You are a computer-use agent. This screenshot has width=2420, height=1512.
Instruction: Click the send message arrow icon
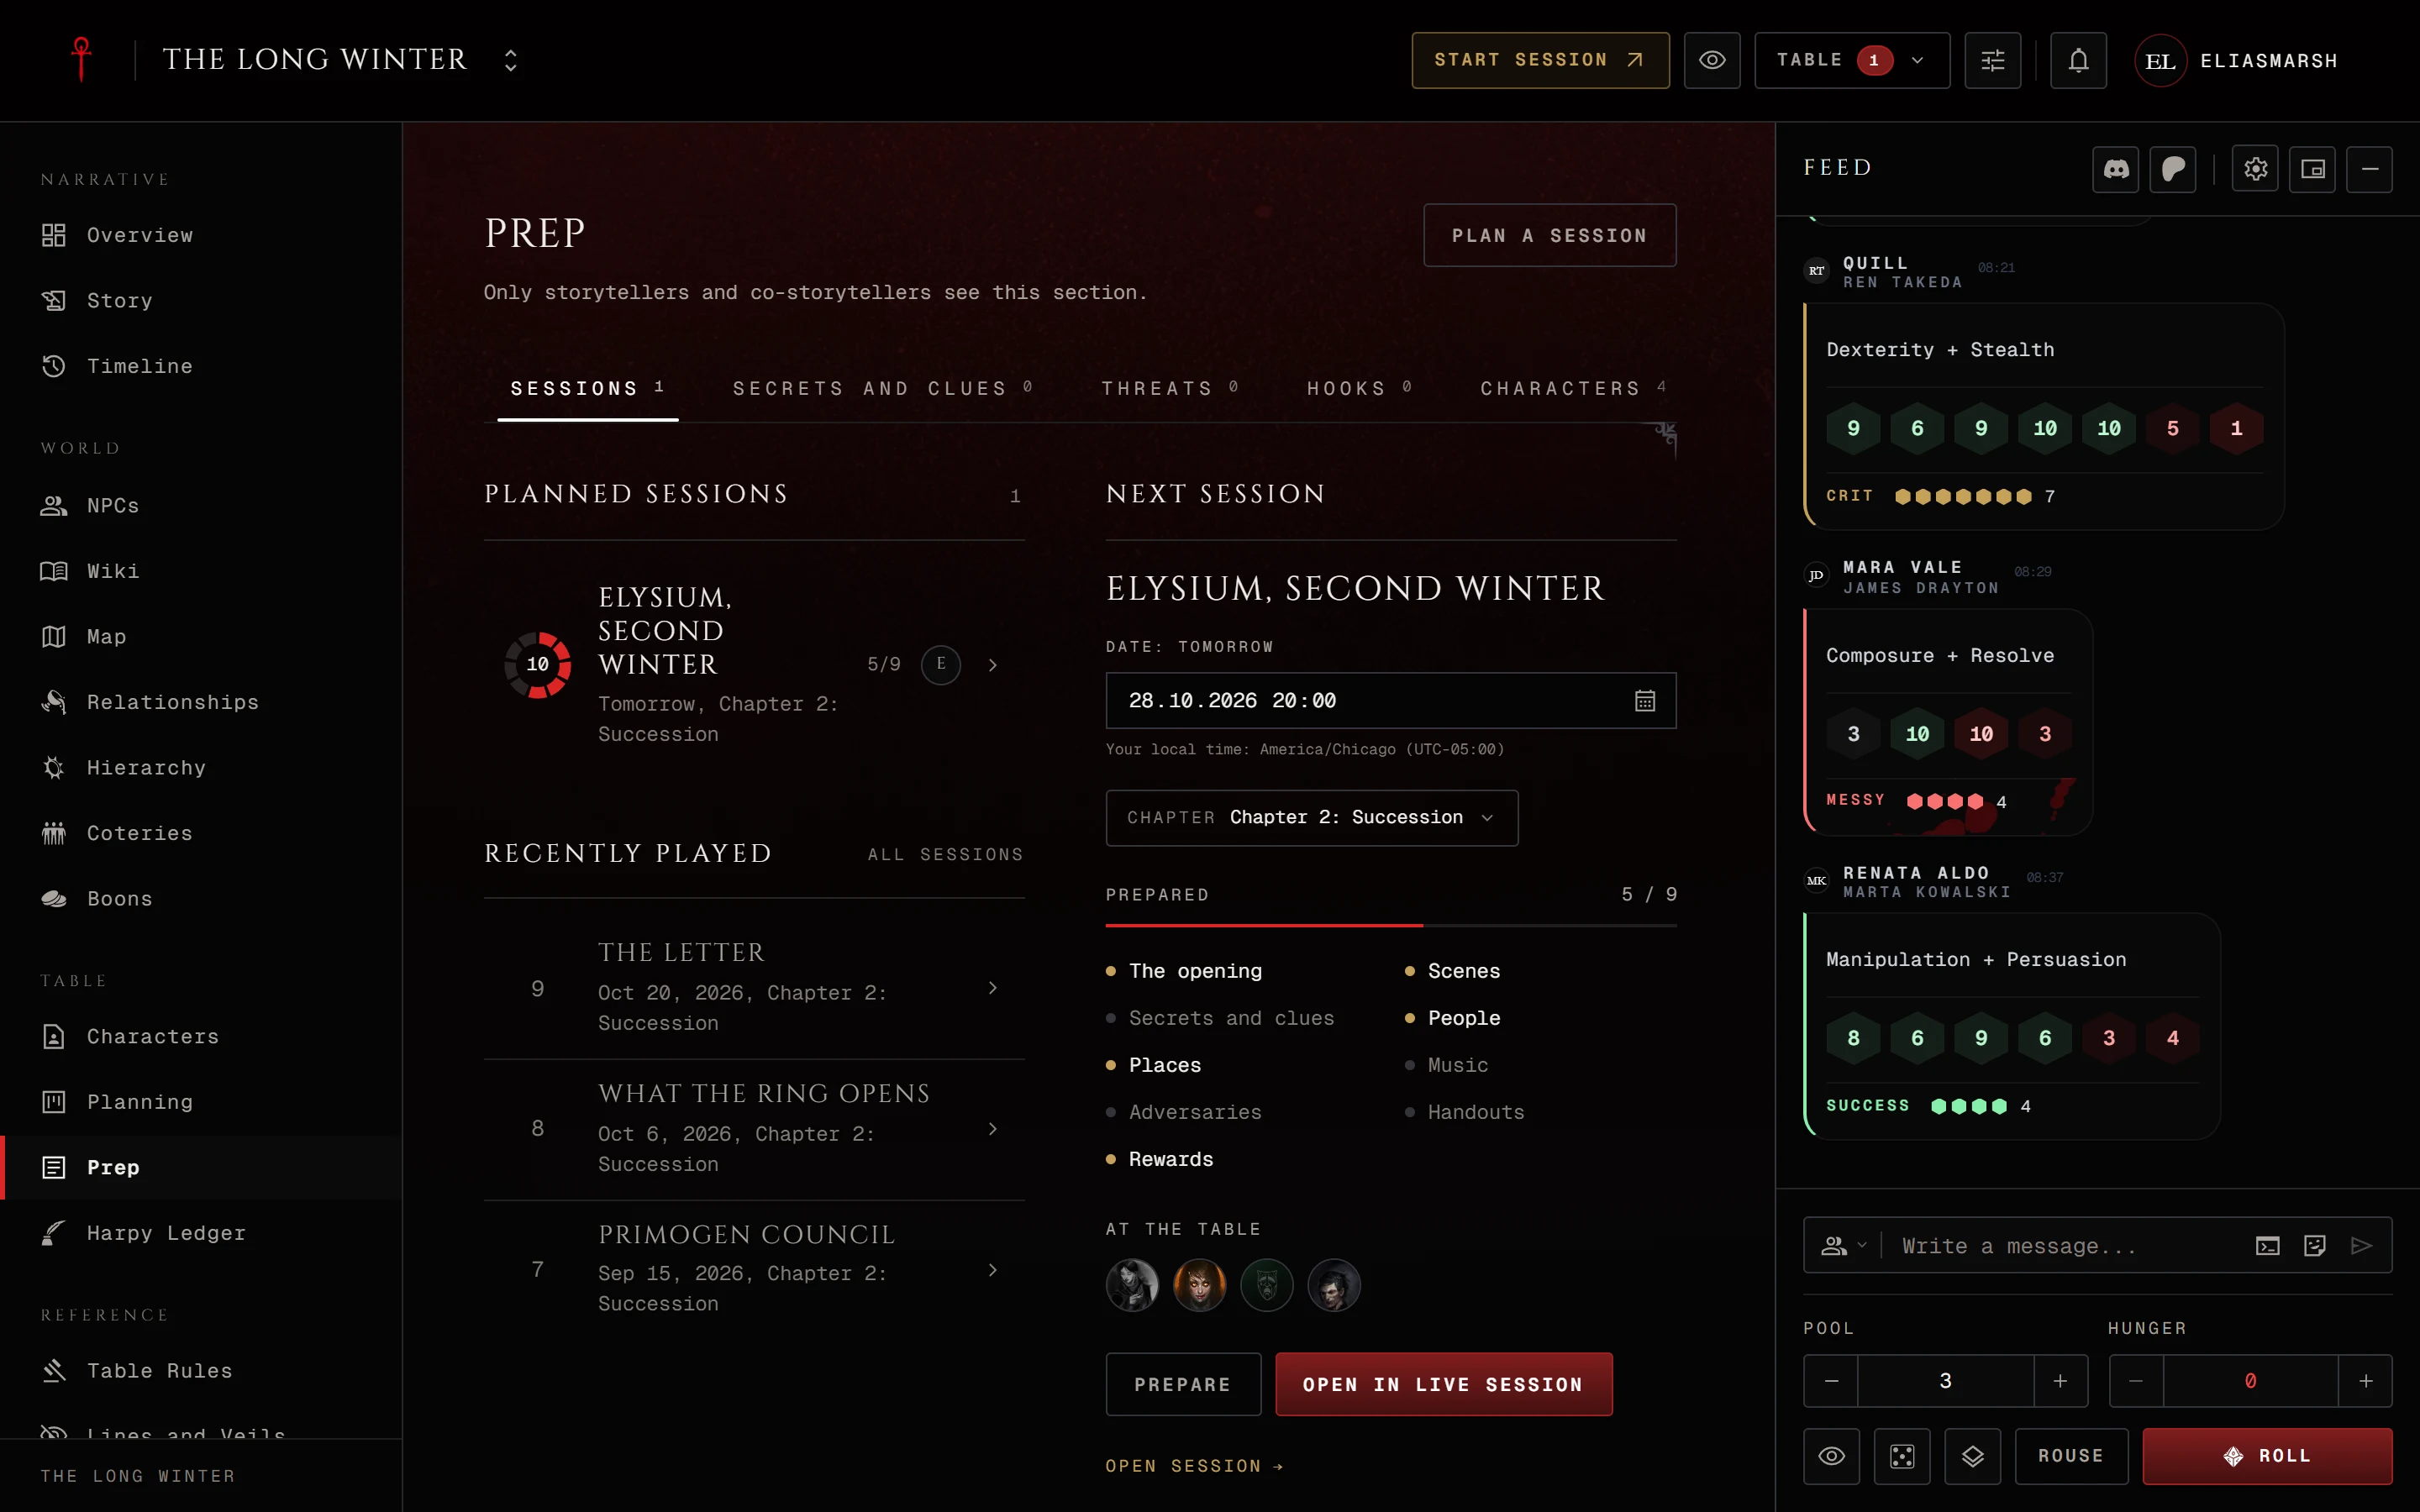(x=2361, y=1245)
